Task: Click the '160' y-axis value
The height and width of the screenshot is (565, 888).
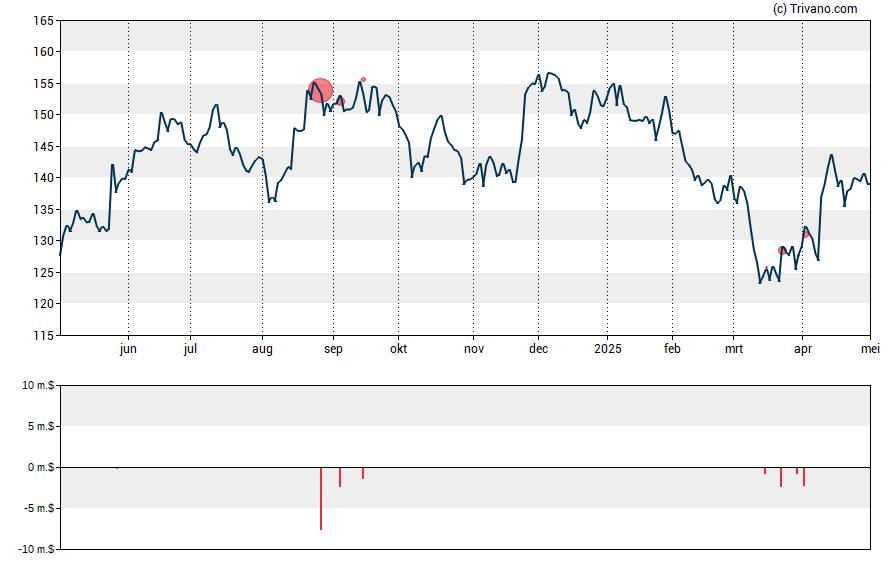Action: point(44,52)
